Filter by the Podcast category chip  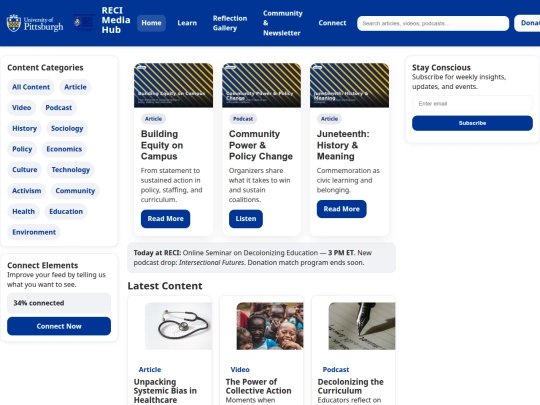coord(59,107)
